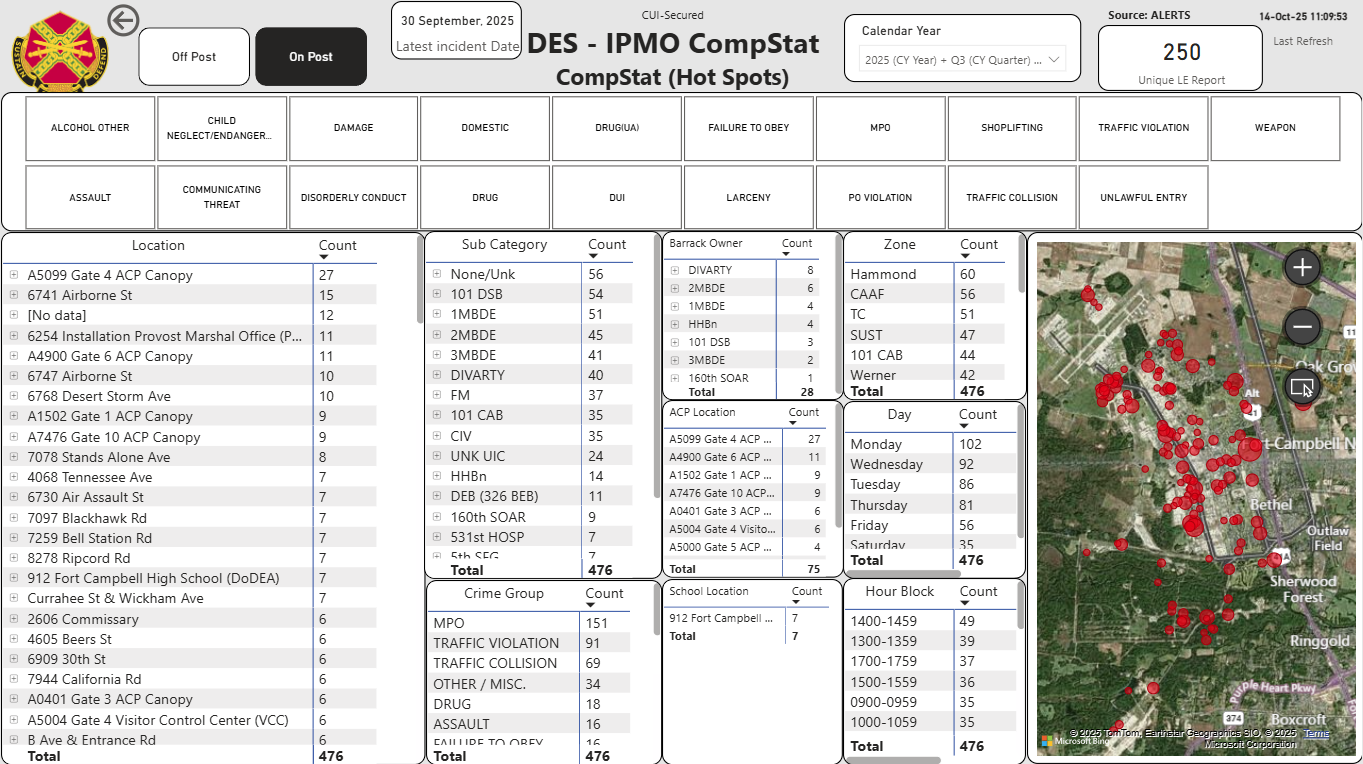
Task: Expand A5099 Gate 4 ACP Canopy row
Action: (x=14, y=275)
